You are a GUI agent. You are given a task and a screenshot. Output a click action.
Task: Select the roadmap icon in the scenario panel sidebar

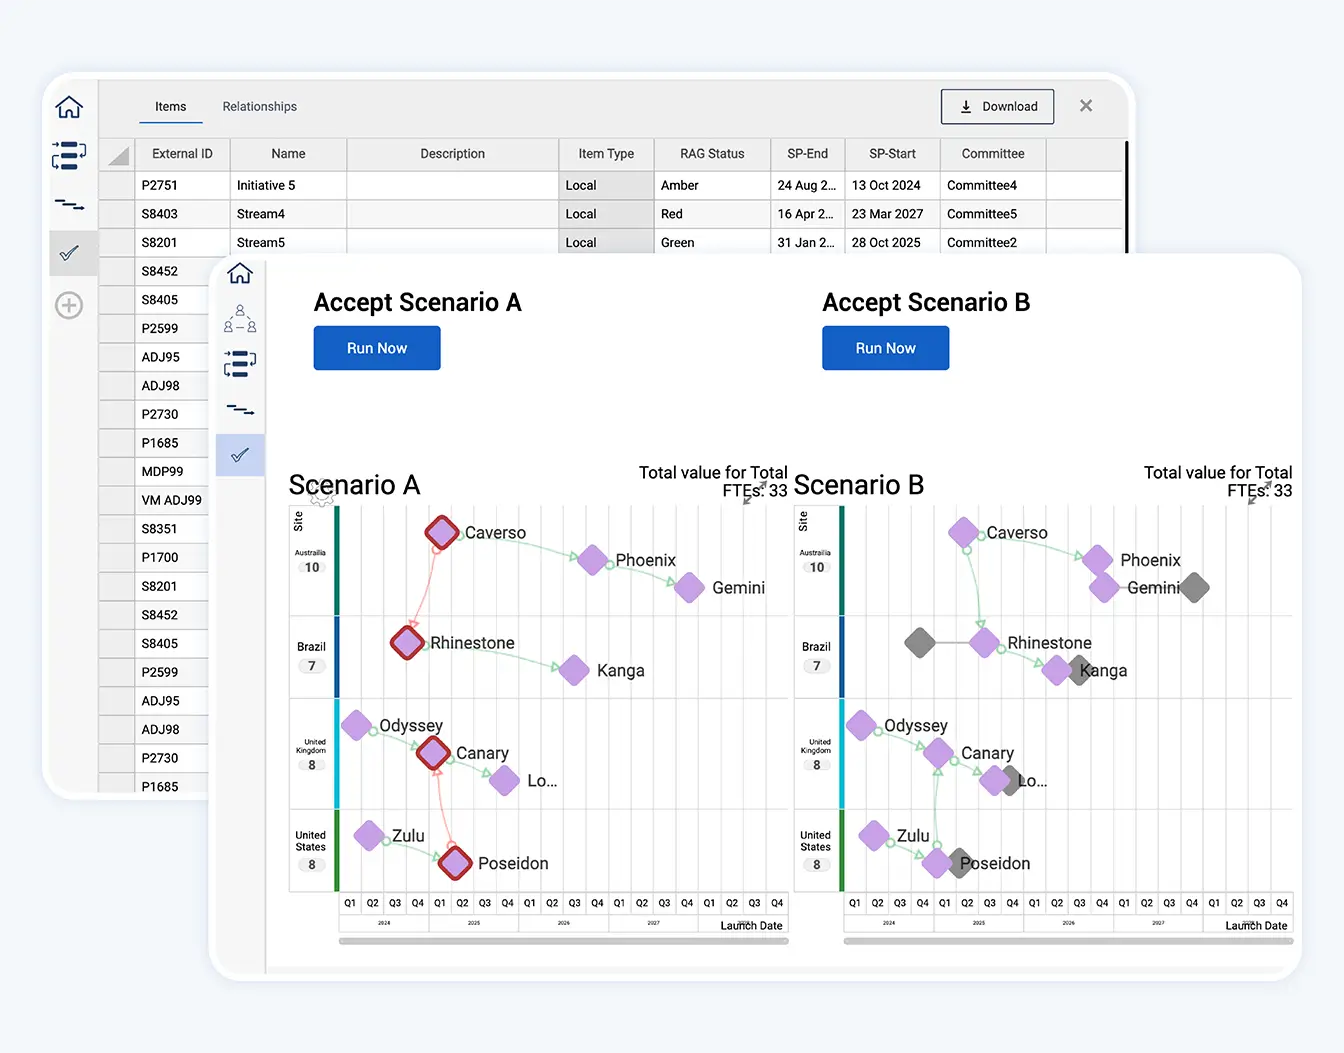[240, 410]
